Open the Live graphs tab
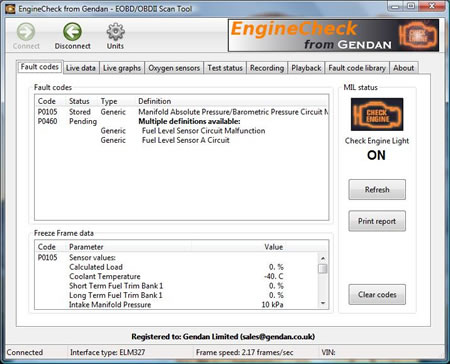 [x=122, y=68]
